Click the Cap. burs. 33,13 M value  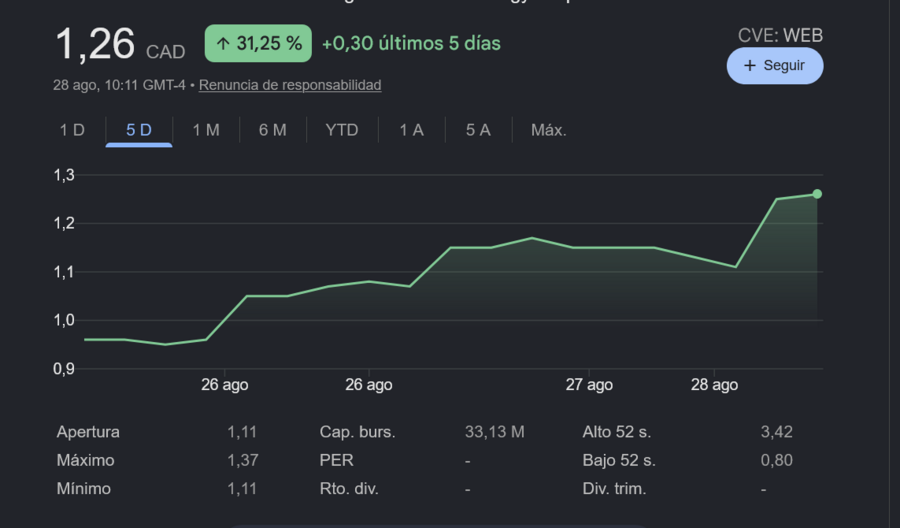(494, 432)
